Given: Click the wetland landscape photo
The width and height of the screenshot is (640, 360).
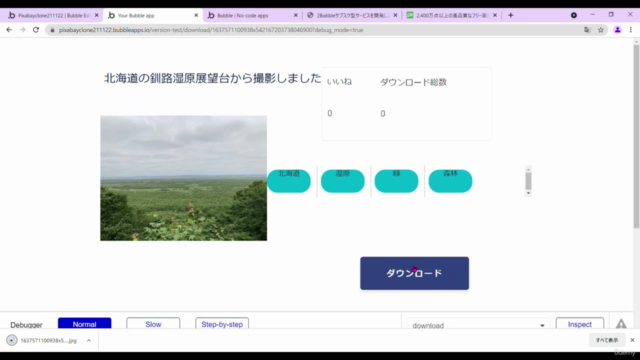Looking at the screenshot, I should click(184, 178).
